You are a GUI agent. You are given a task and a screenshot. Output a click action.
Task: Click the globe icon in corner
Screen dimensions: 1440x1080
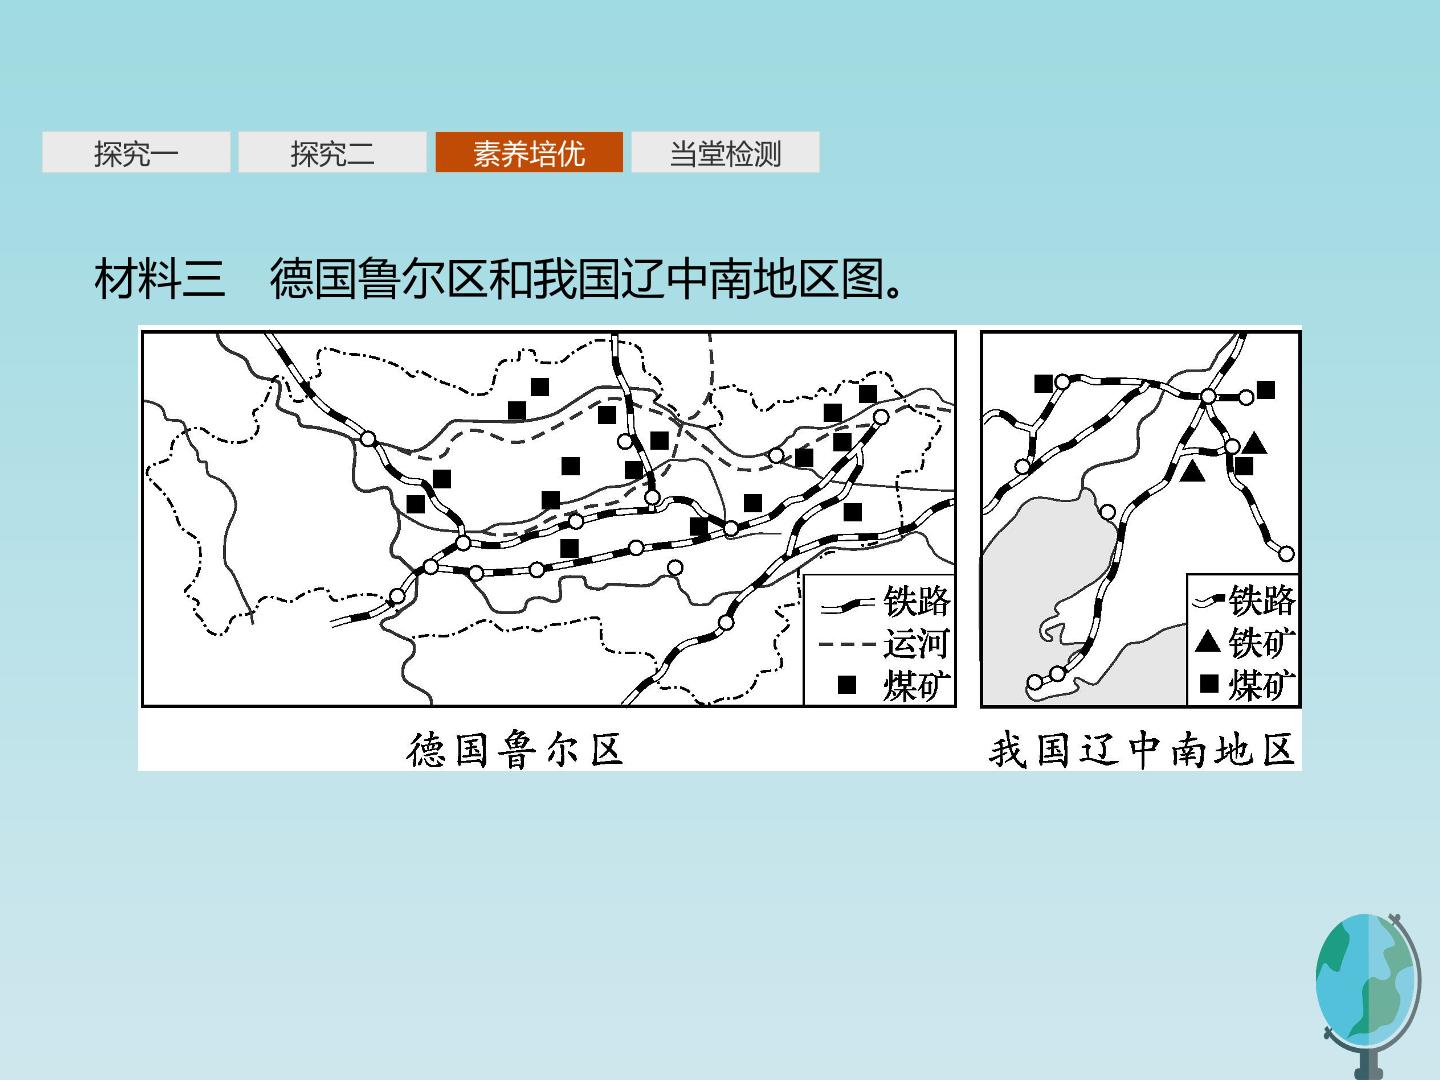1368,995
